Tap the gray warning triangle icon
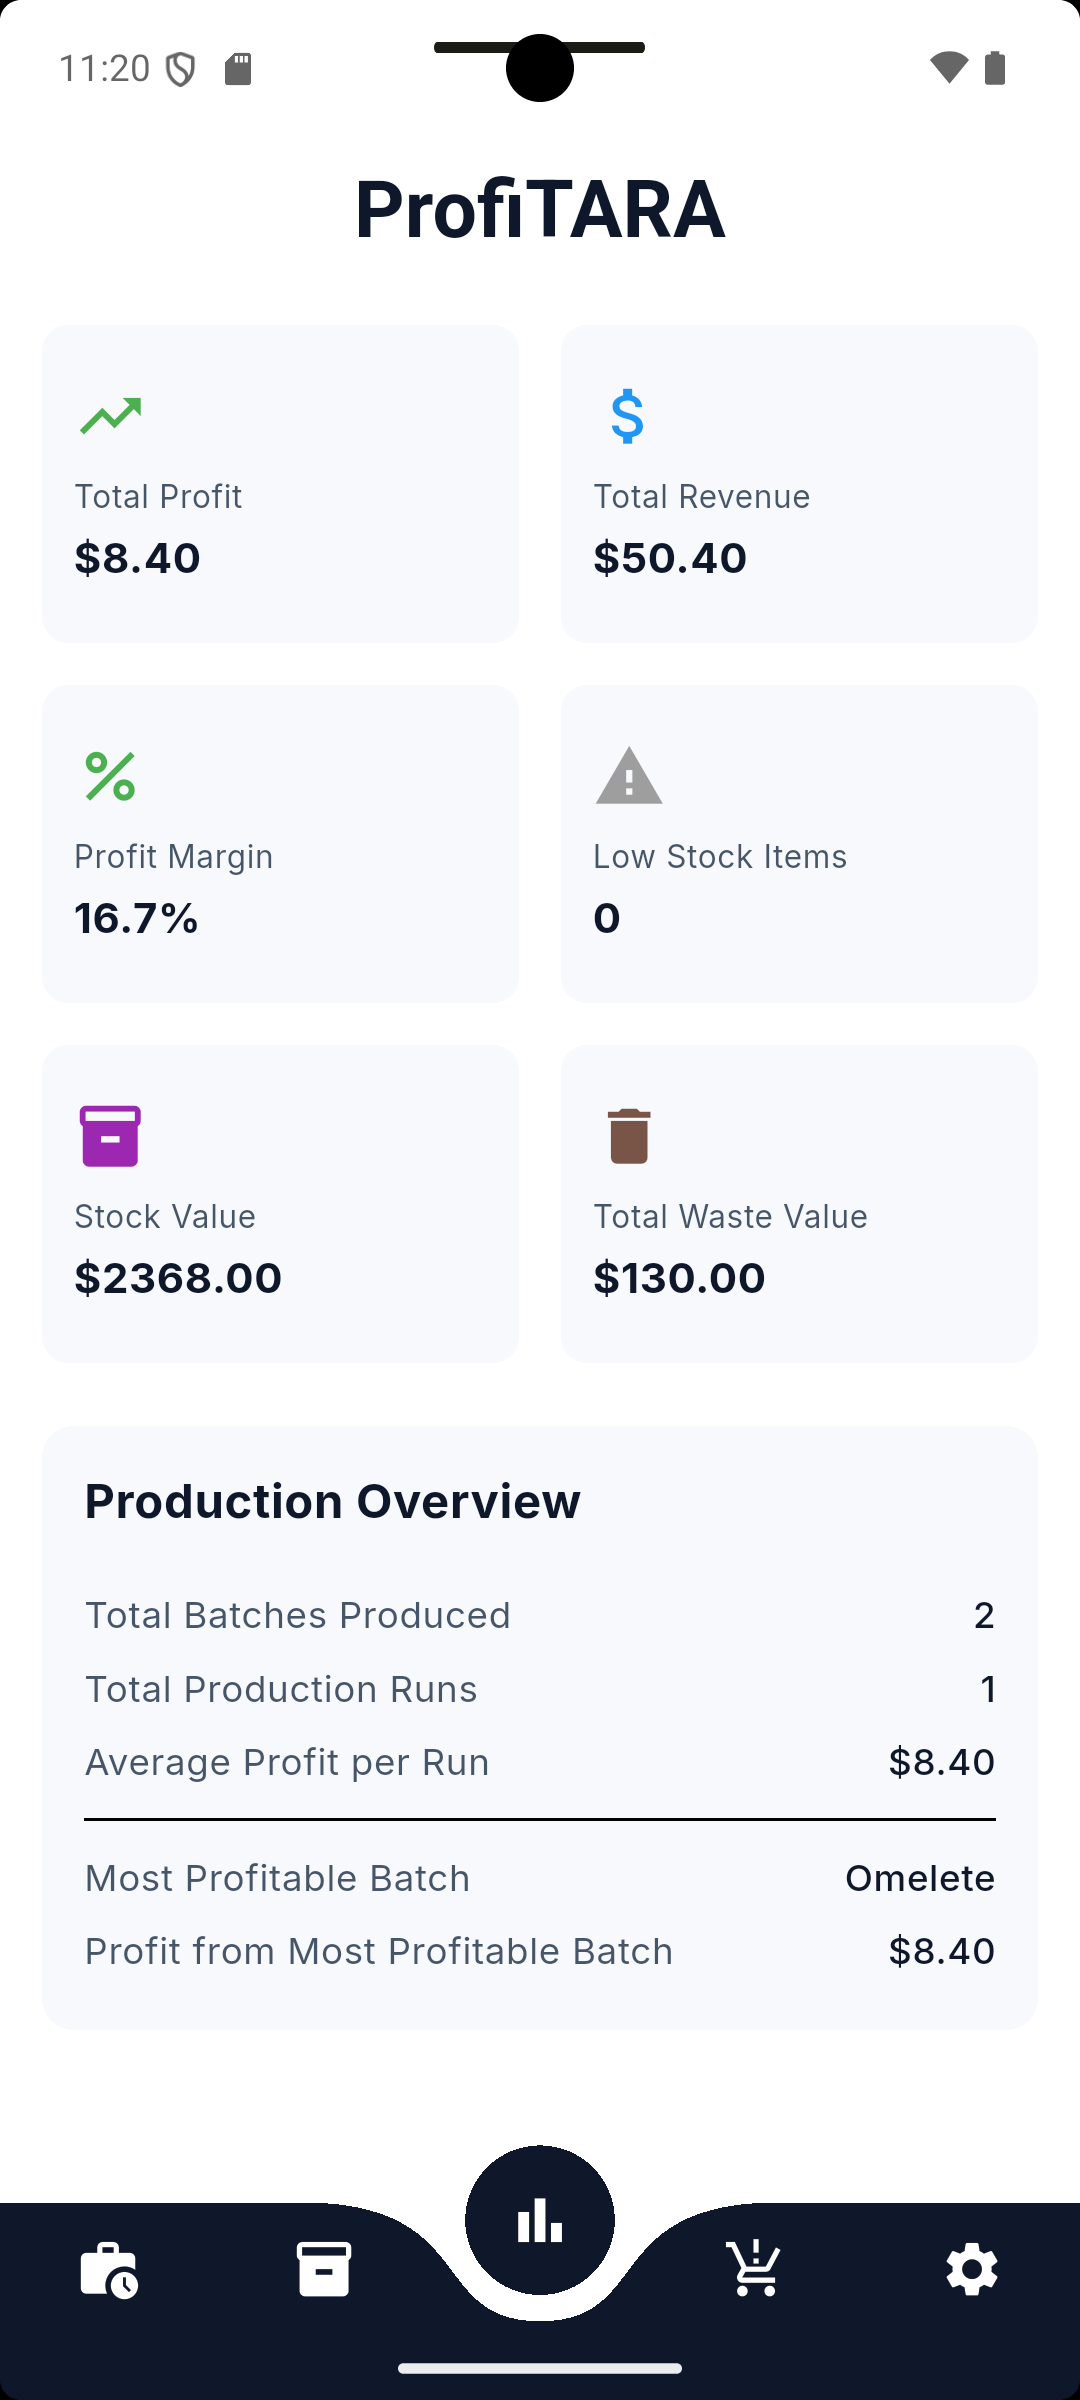1080x2400 pixels. [x=629, y=776]
